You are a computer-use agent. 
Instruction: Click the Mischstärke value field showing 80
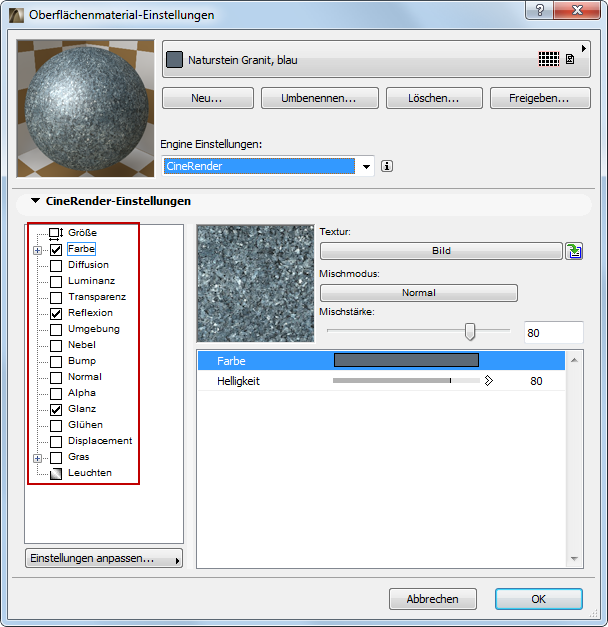coord(554,332)
